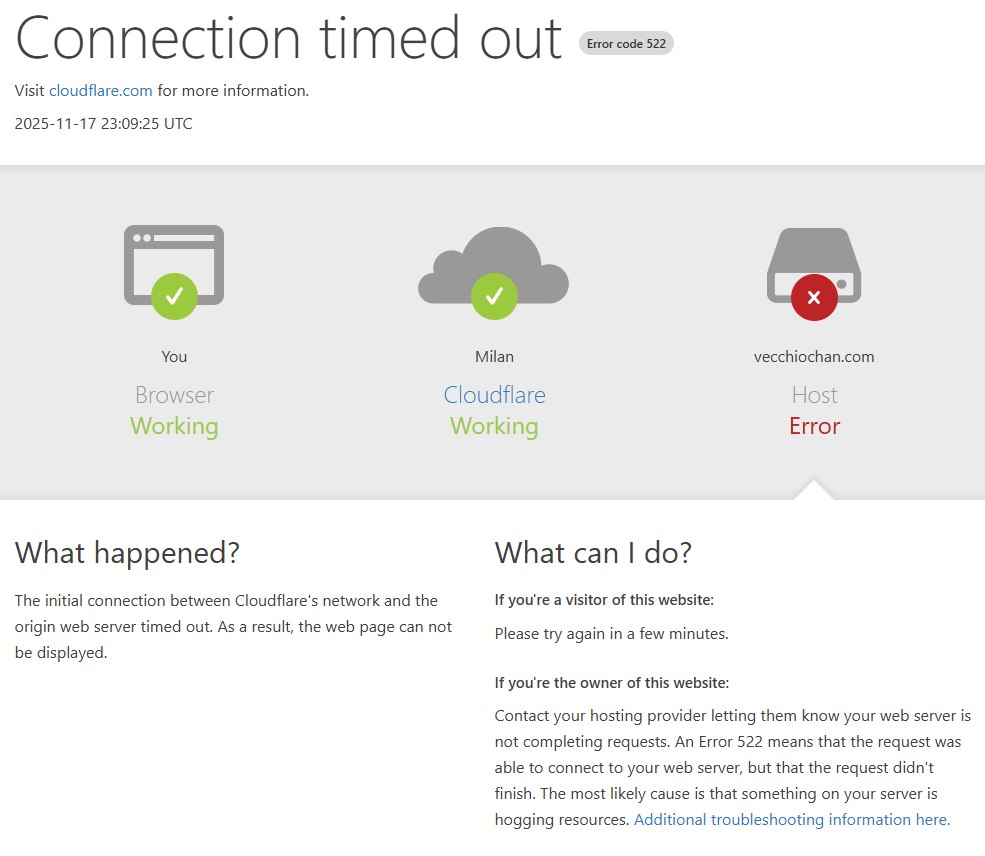Viewport: 985px width, 856px height.
Task: Click the red Error status text
Action: point(814,426)
